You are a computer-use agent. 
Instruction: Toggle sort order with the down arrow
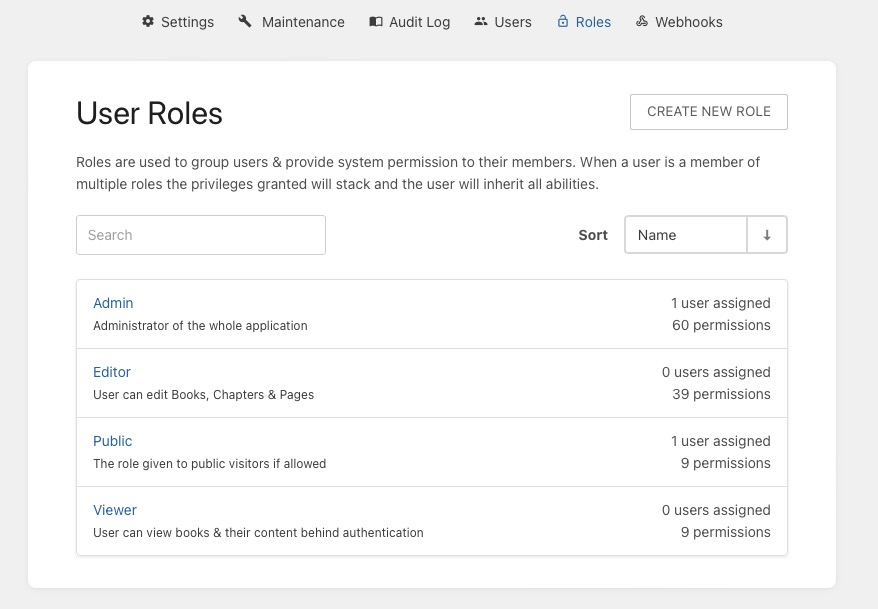tap(766, 234)
